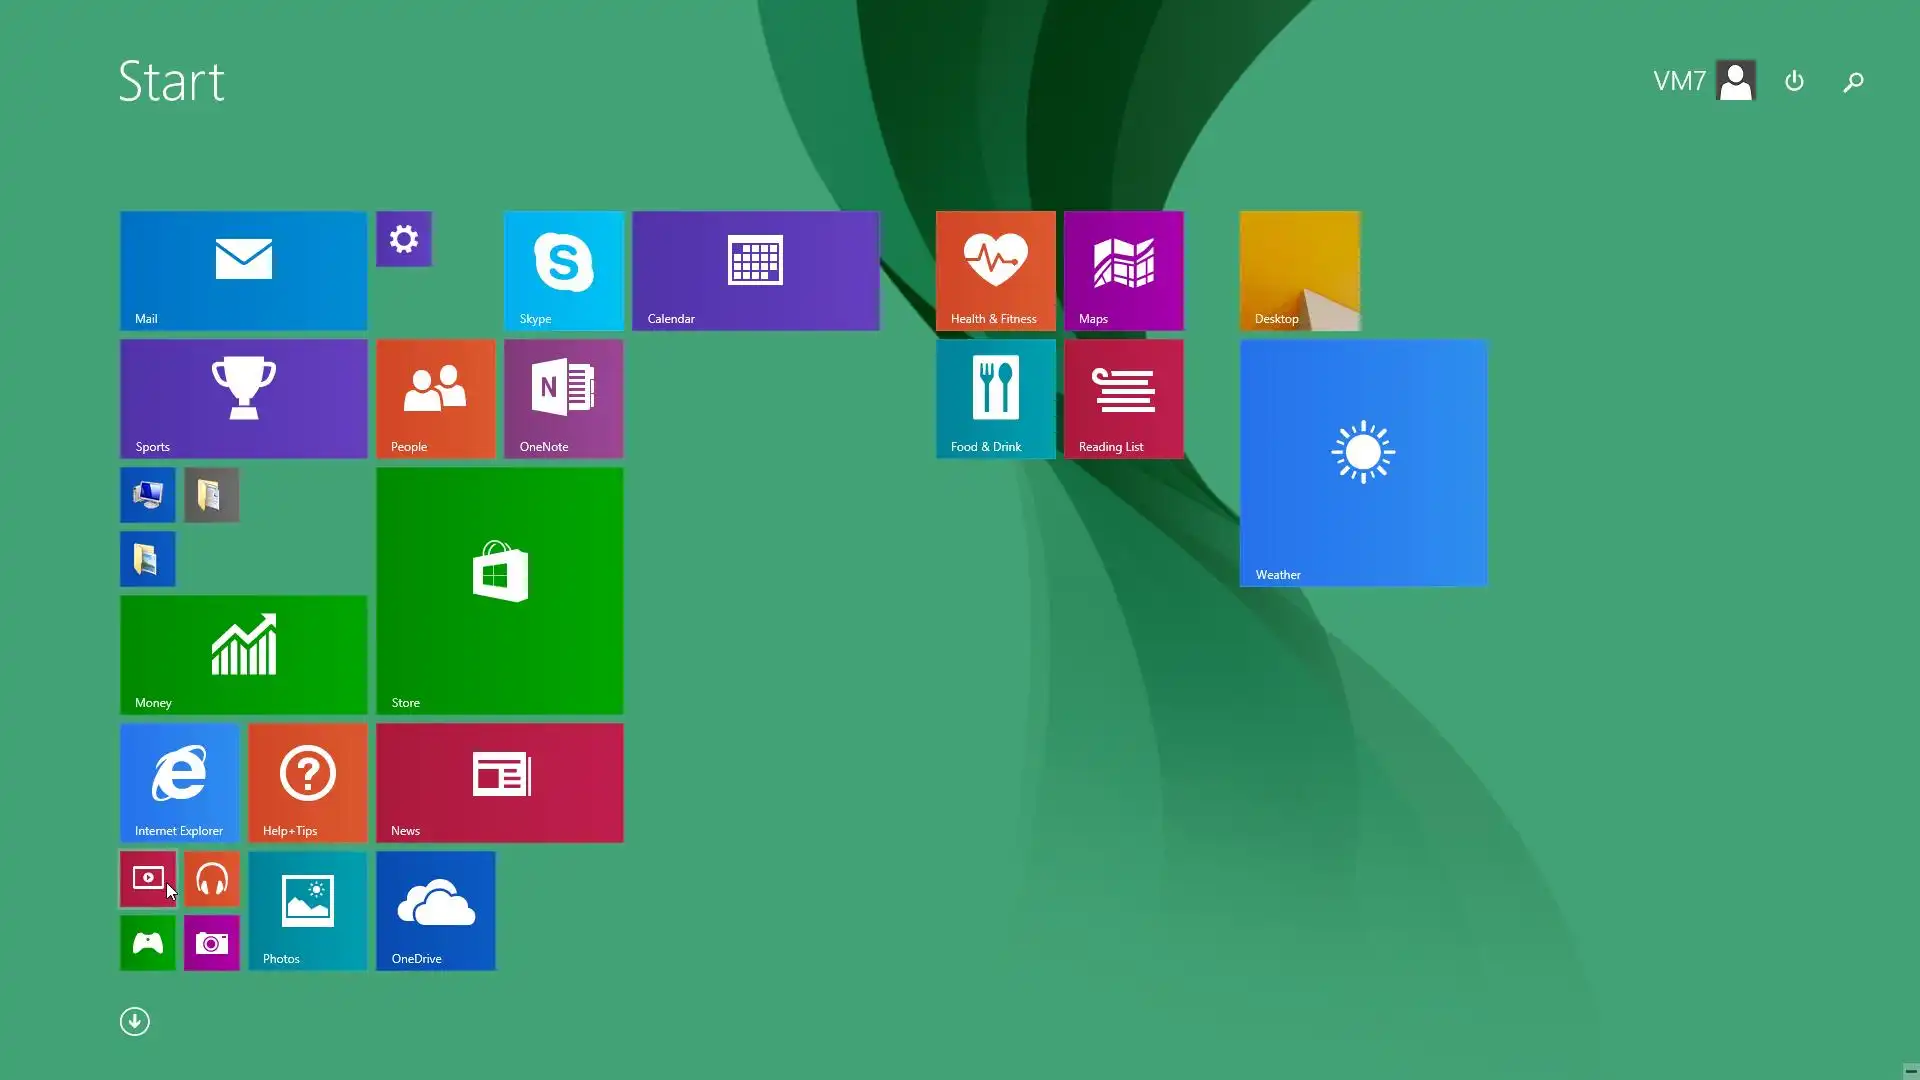Viewport: 1920px width, 1080px height.
Task: Open OneDrive cloud tile
Action: coord(435,910)
